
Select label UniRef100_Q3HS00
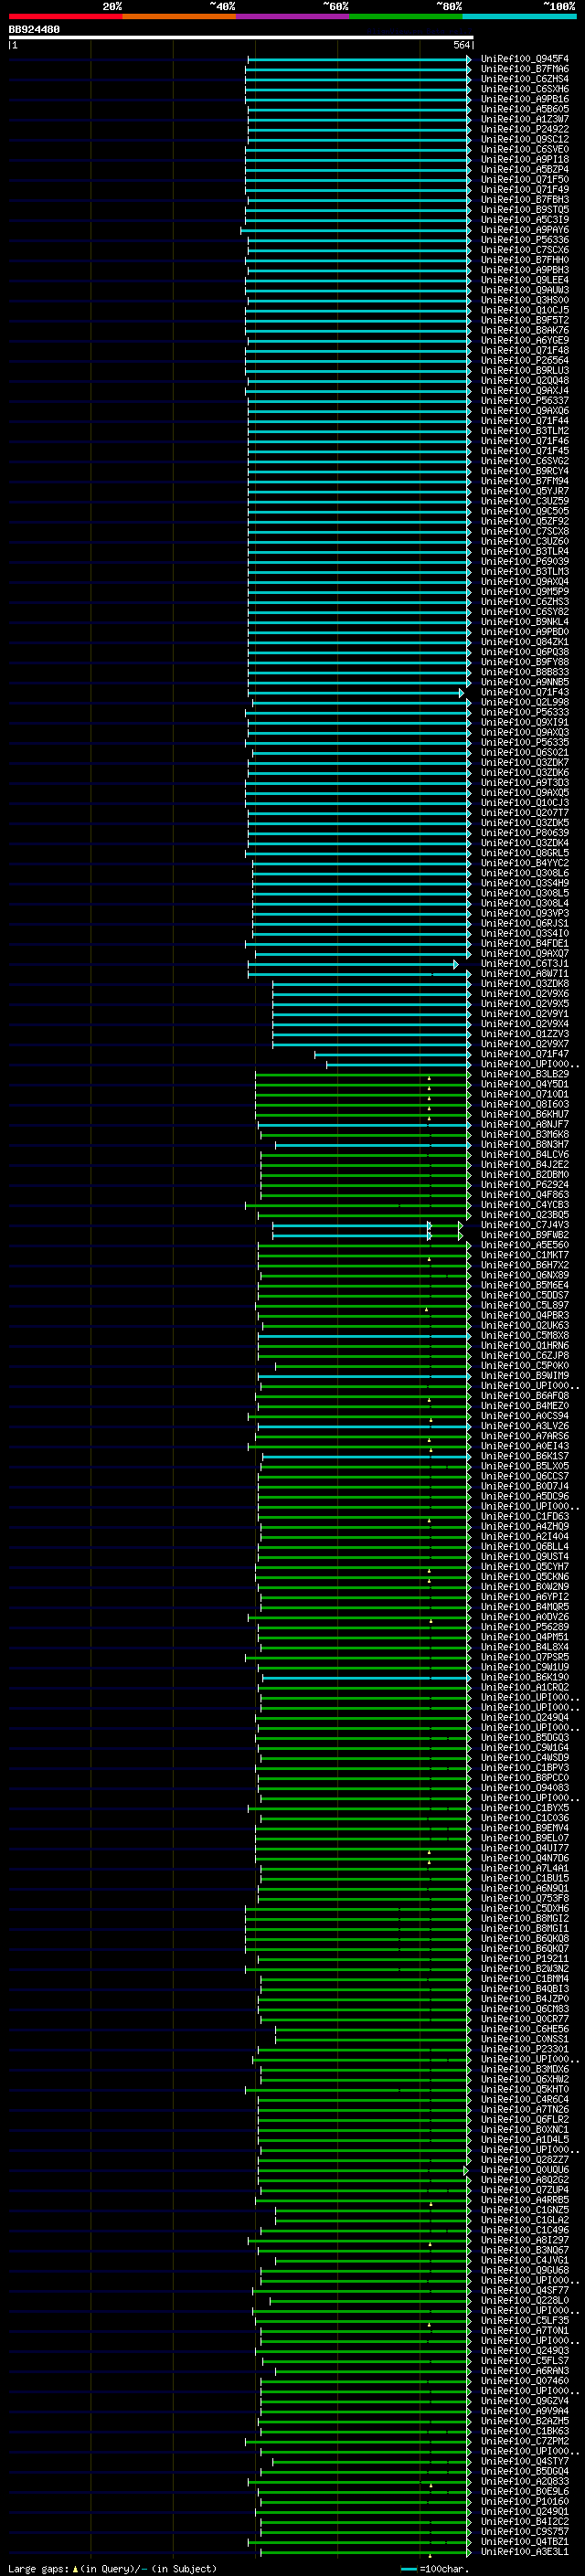pyautogui.click(x=525, y=300)
